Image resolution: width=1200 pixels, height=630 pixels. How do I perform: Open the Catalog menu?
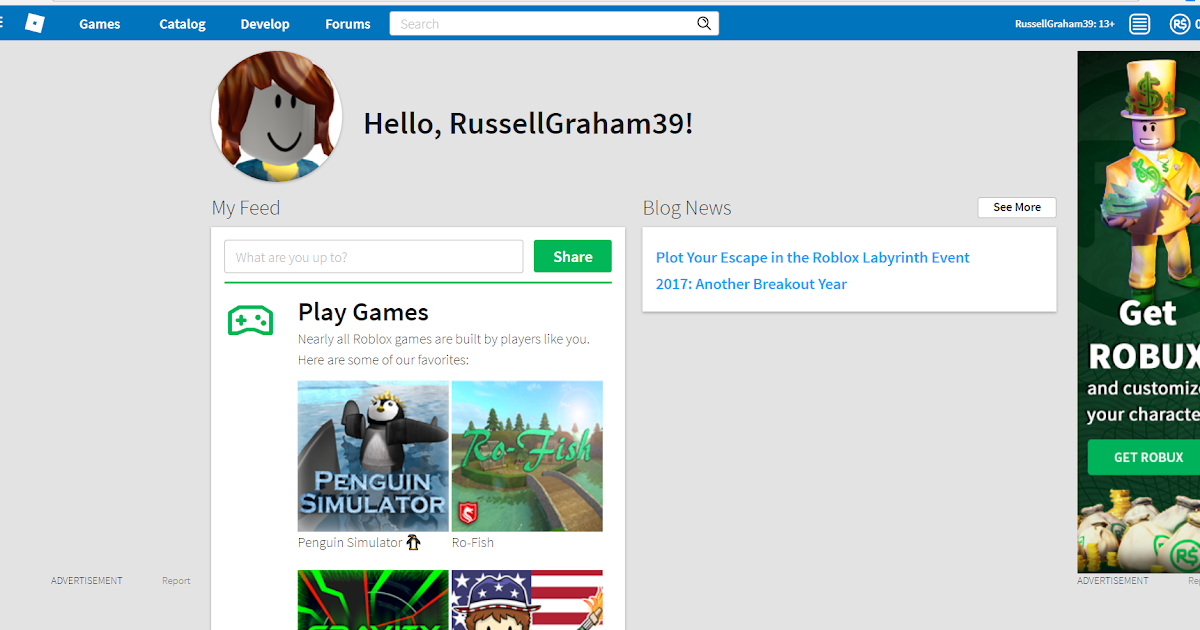[x=182, y=24]
